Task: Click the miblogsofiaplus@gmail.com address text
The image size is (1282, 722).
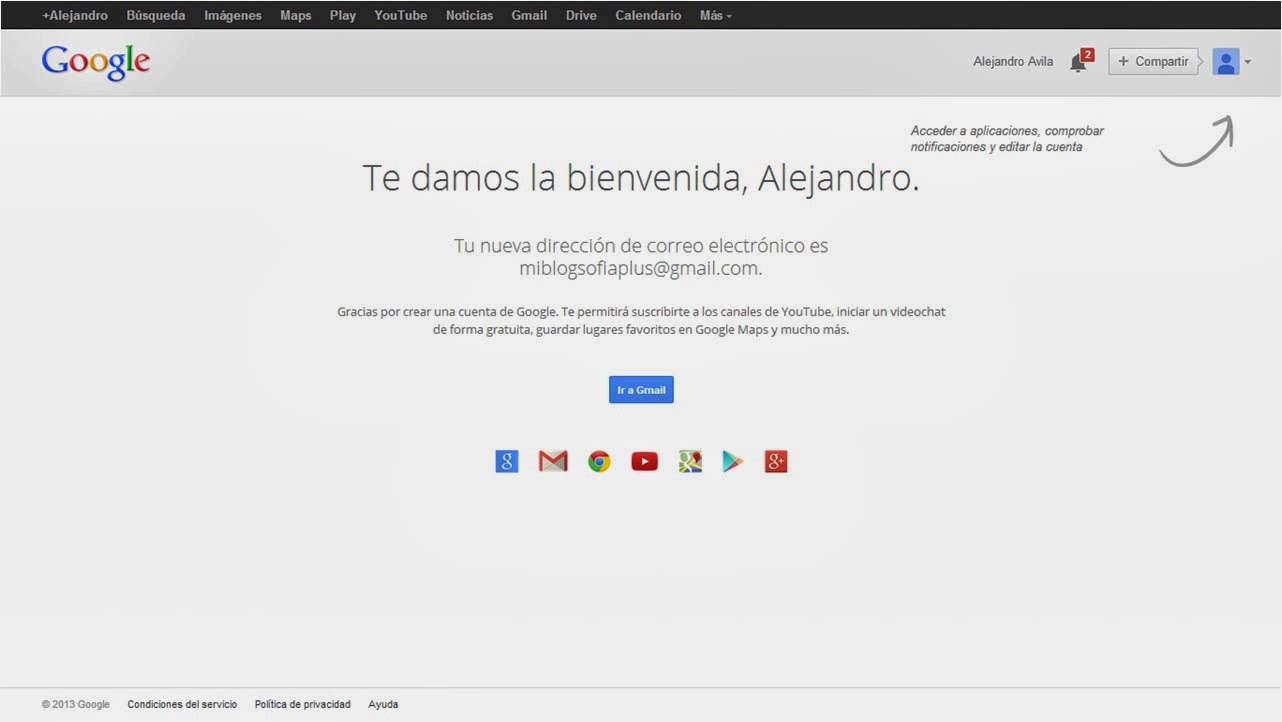Action: point(640,269)
